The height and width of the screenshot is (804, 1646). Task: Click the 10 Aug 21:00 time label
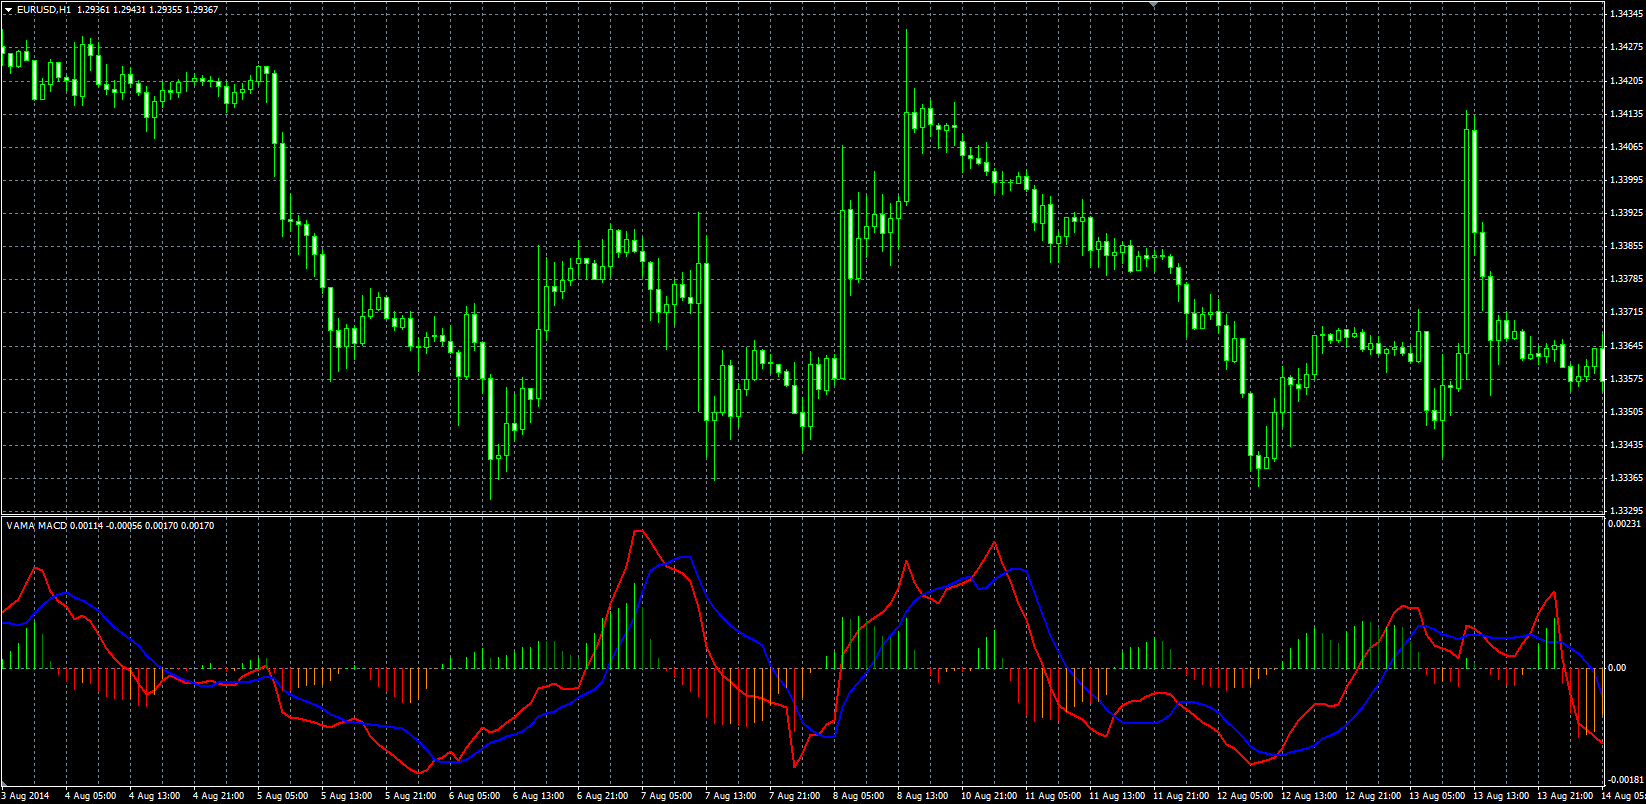click(x=987, y=796)
